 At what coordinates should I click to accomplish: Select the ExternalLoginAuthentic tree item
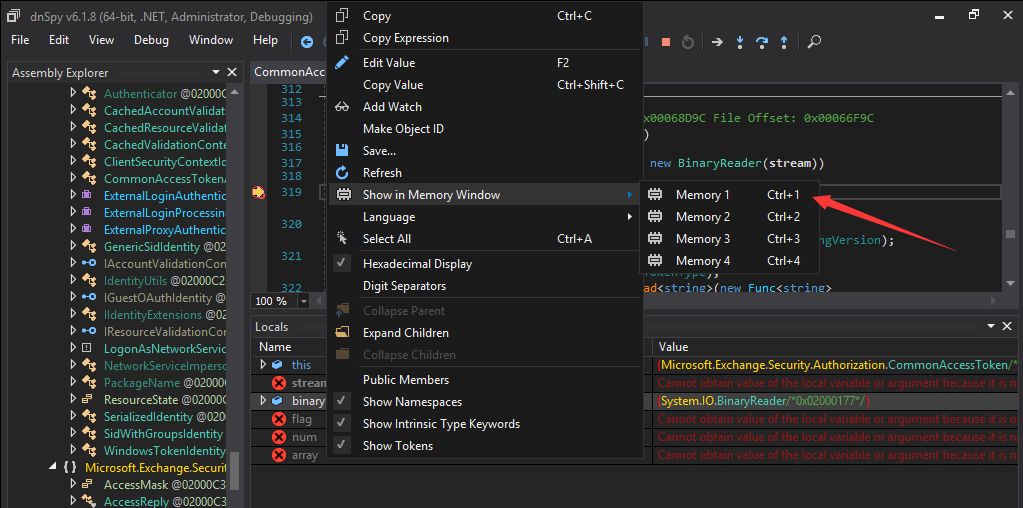(164, 196)
